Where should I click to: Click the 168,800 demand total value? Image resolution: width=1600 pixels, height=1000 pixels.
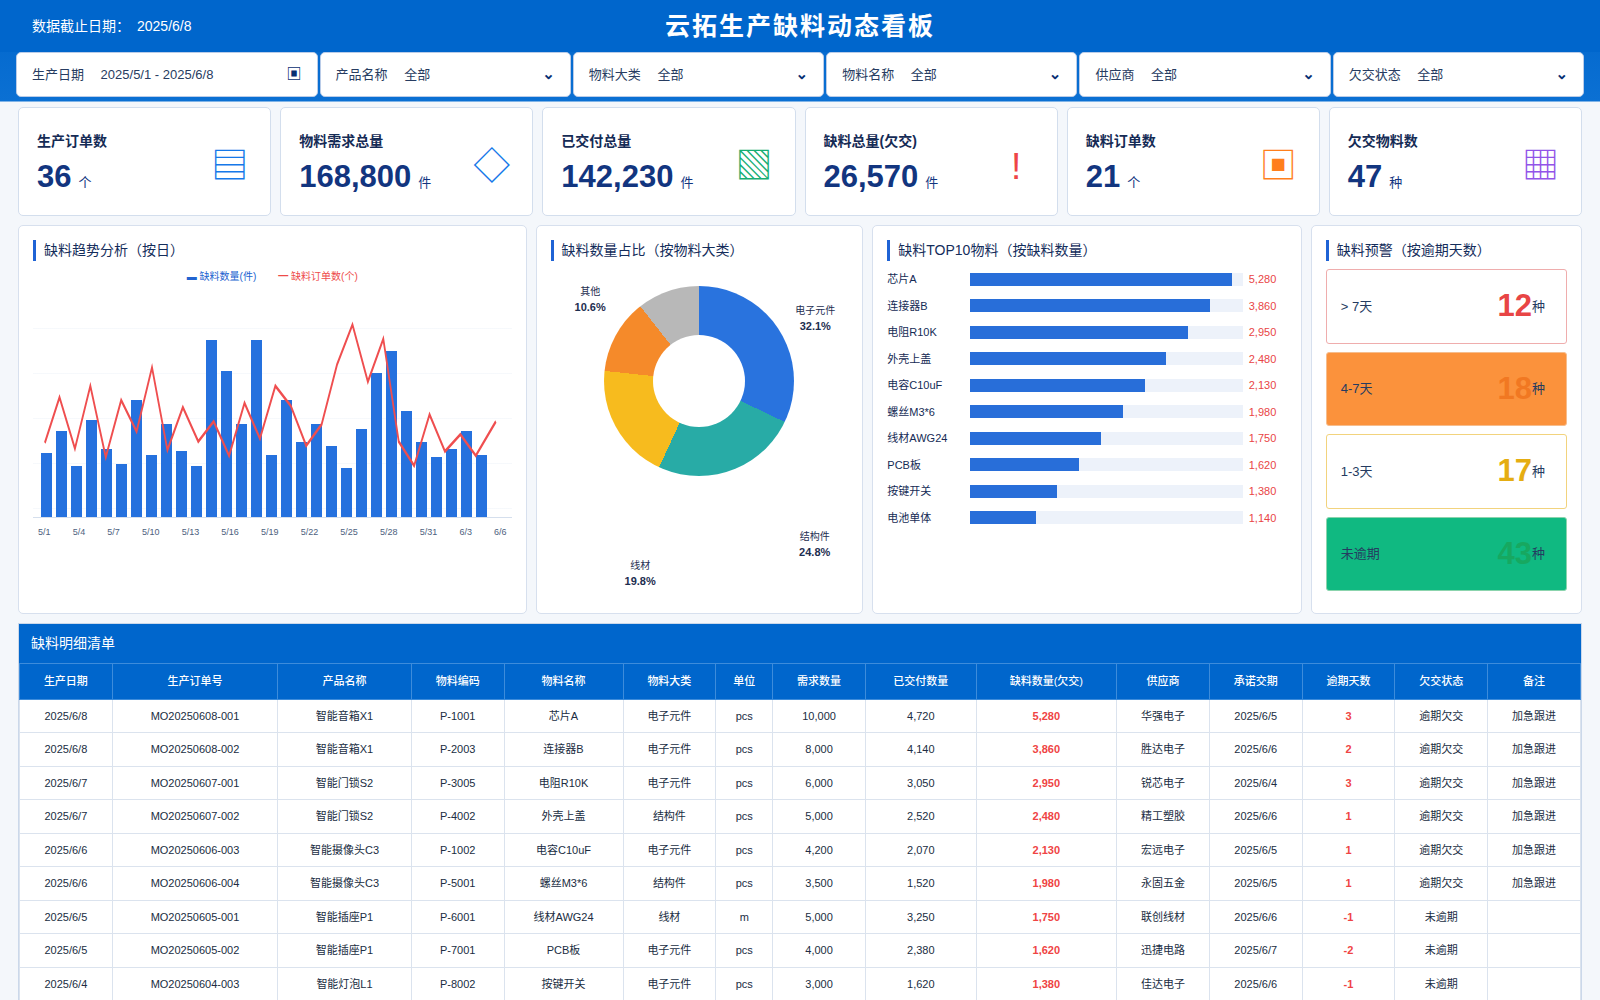tap(355, 177)
